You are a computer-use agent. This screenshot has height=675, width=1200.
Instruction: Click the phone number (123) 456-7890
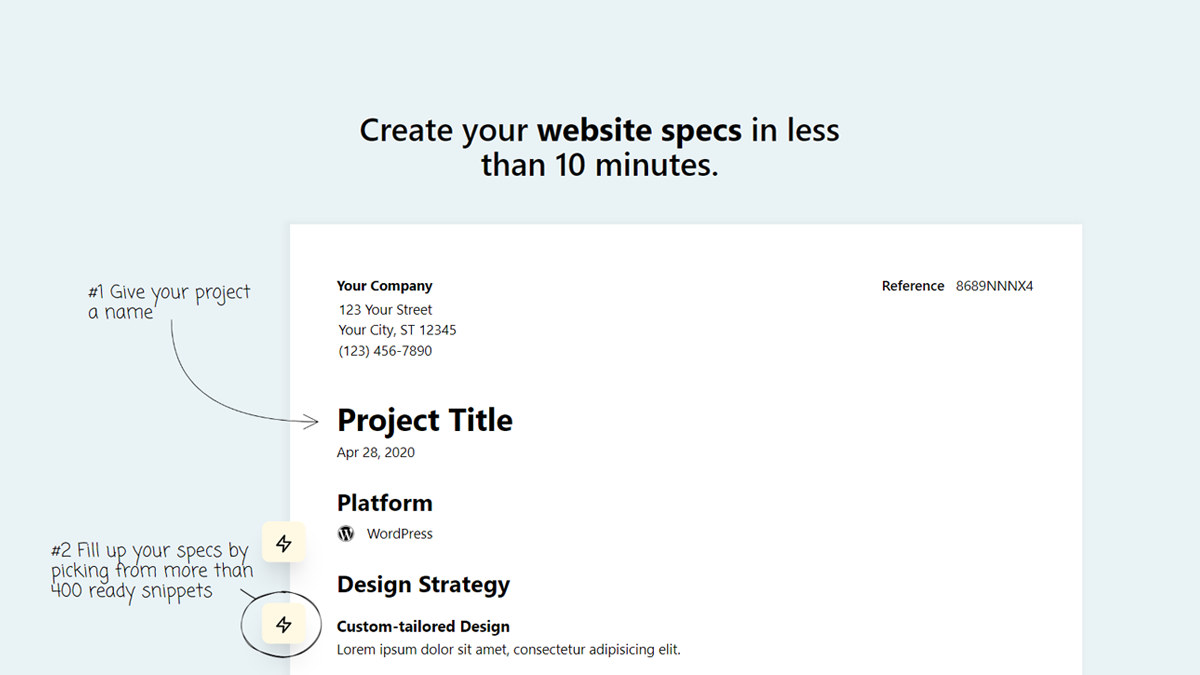click(x=386, y=351)
